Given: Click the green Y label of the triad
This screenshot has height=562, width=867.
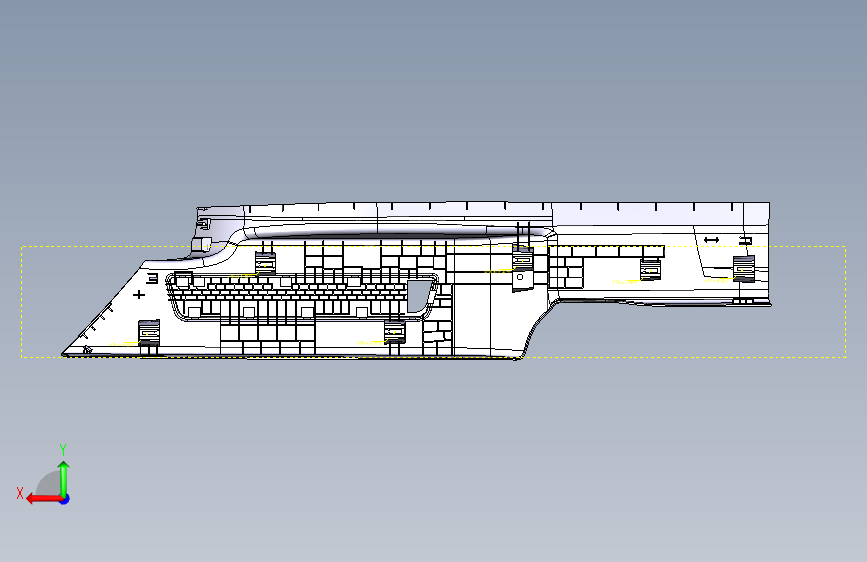Looking at the screenshot, I should [x=63, y=449].
